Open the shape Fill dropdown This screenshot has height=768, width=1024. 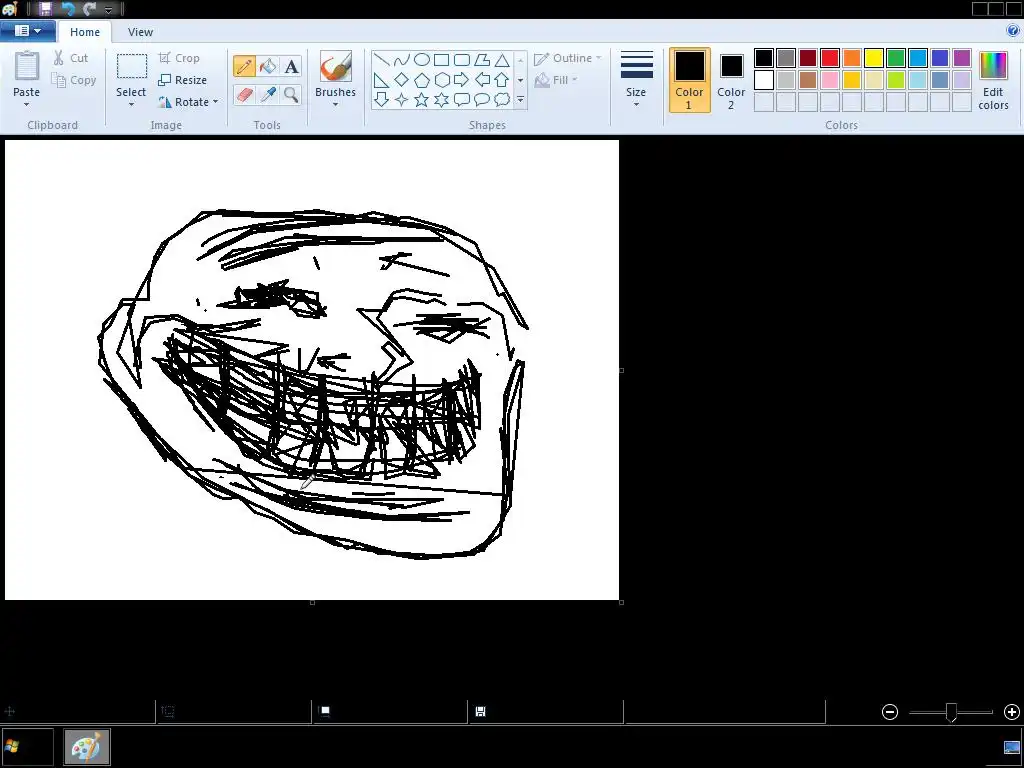tap(556, 80)
